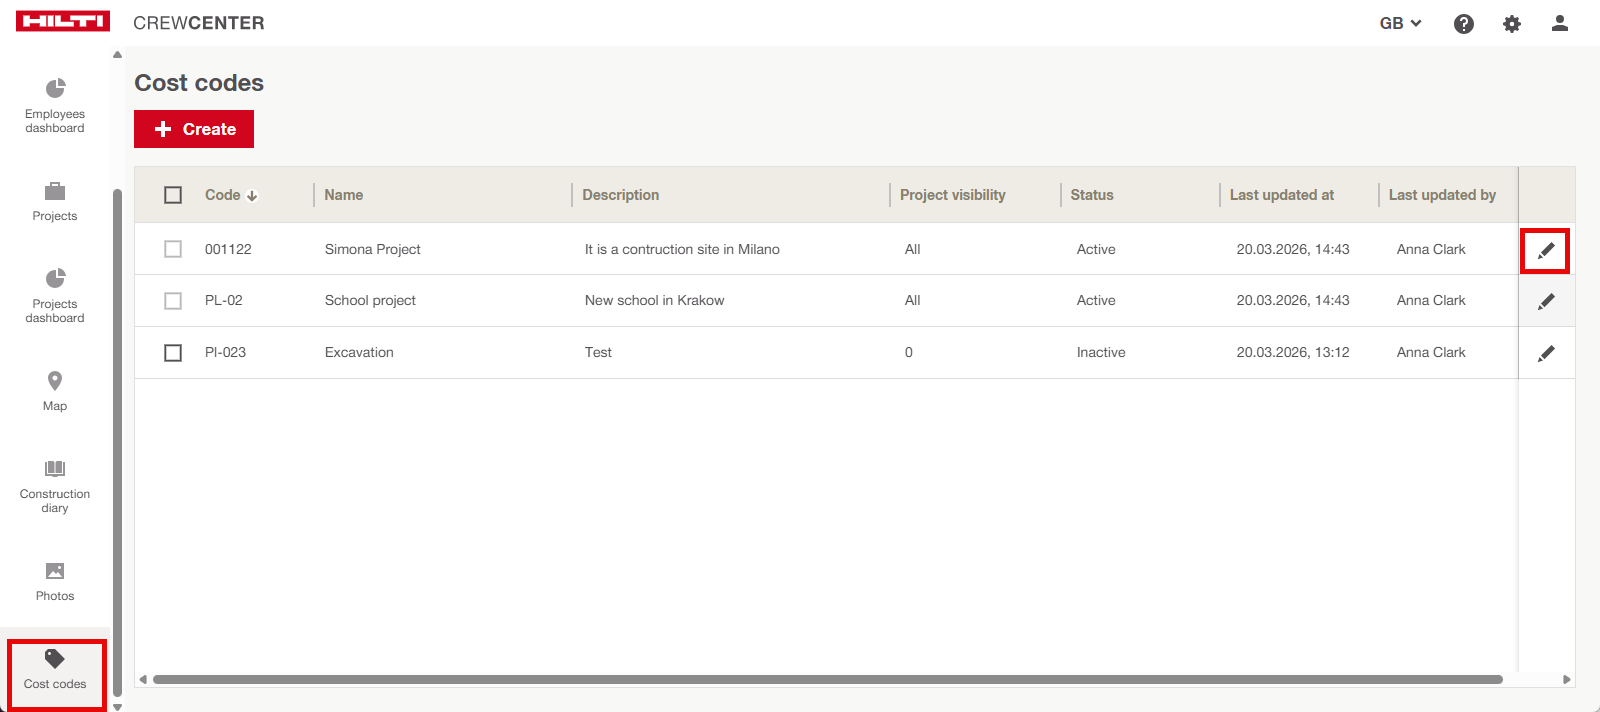
Task: Select checkbox for code 001122
Action: pos(173,249)
